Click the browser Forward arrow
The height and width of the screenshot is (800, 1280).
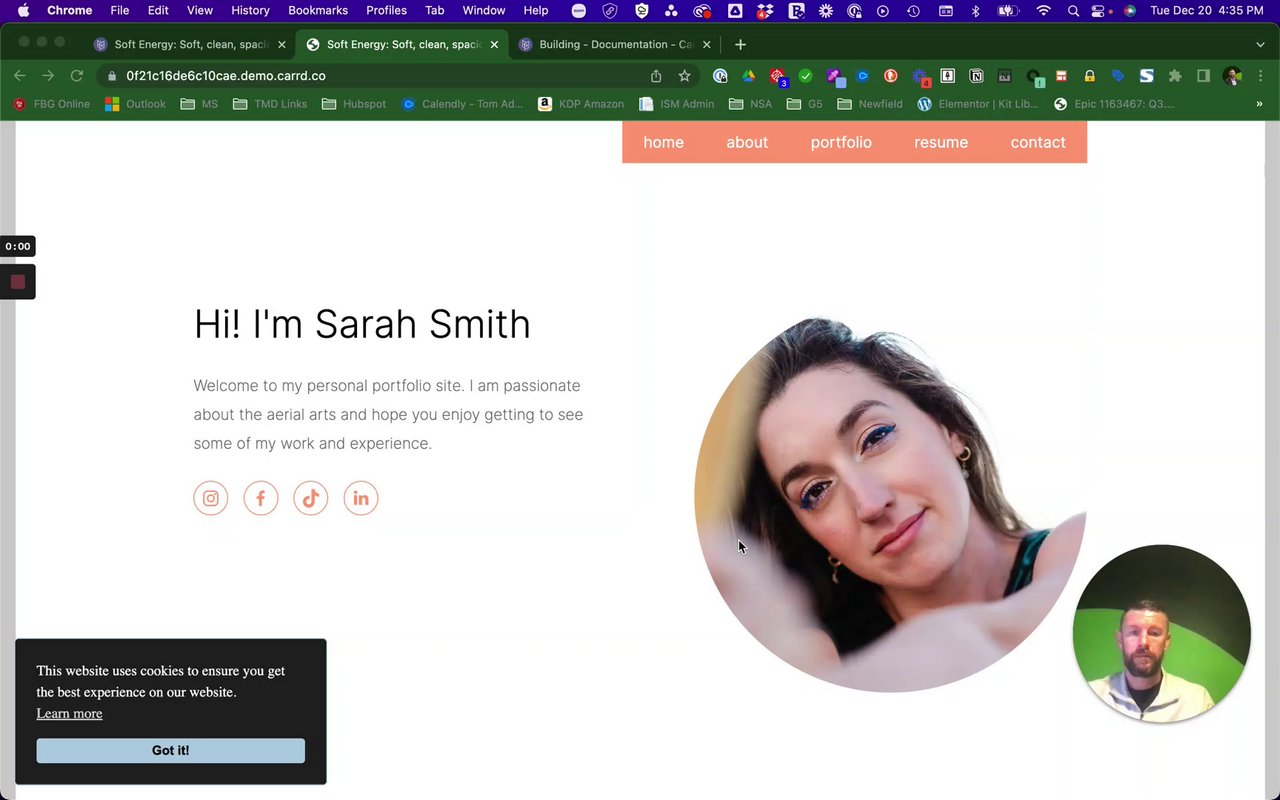point(47,76)
